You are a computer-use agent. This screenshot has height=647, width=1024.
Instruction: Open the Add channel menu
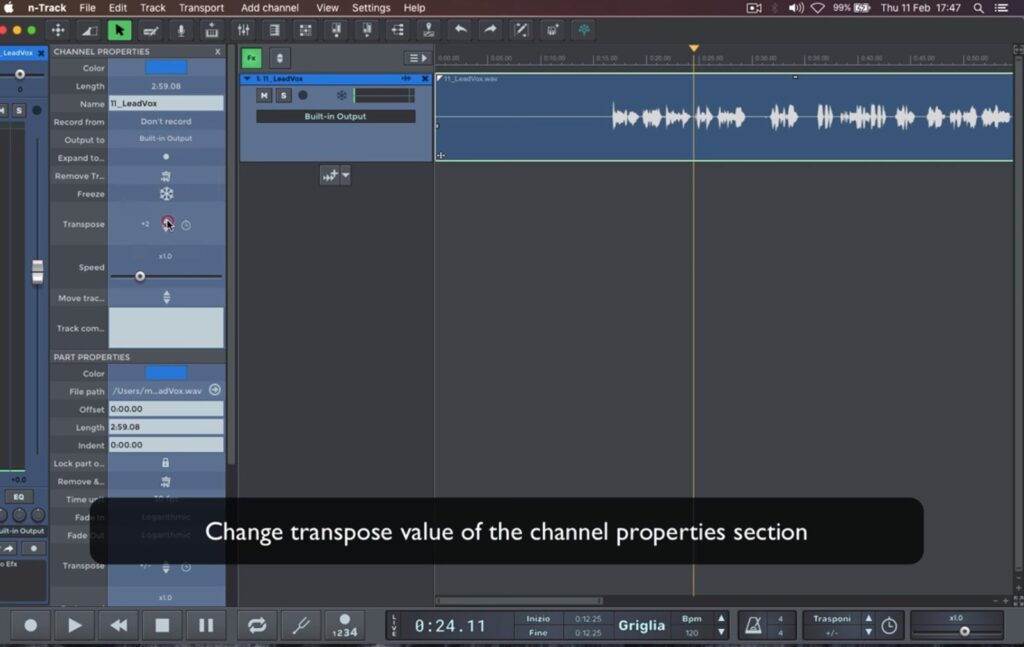click(270, 8)
